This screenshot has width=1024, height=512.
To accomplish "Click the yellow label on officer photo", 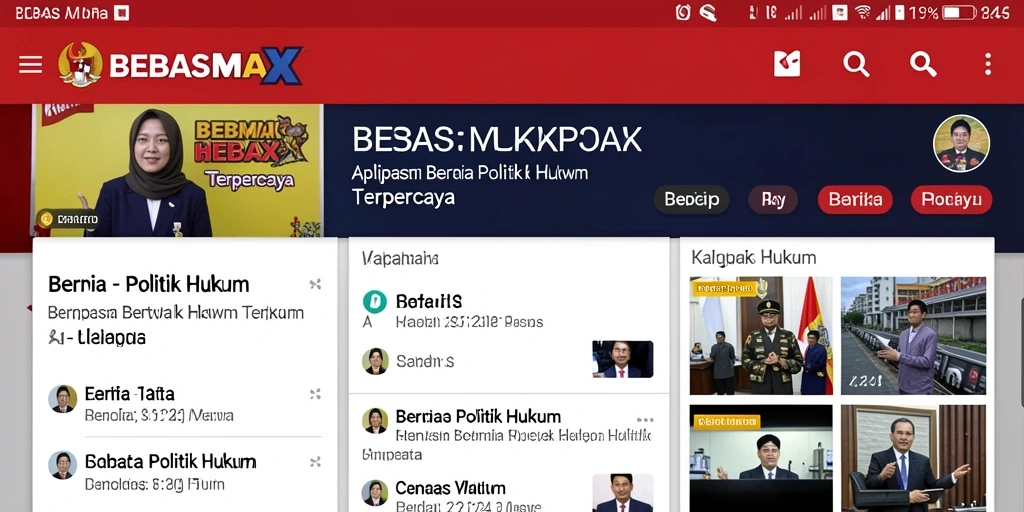I will pyautogui.click(x=726, y=288).
